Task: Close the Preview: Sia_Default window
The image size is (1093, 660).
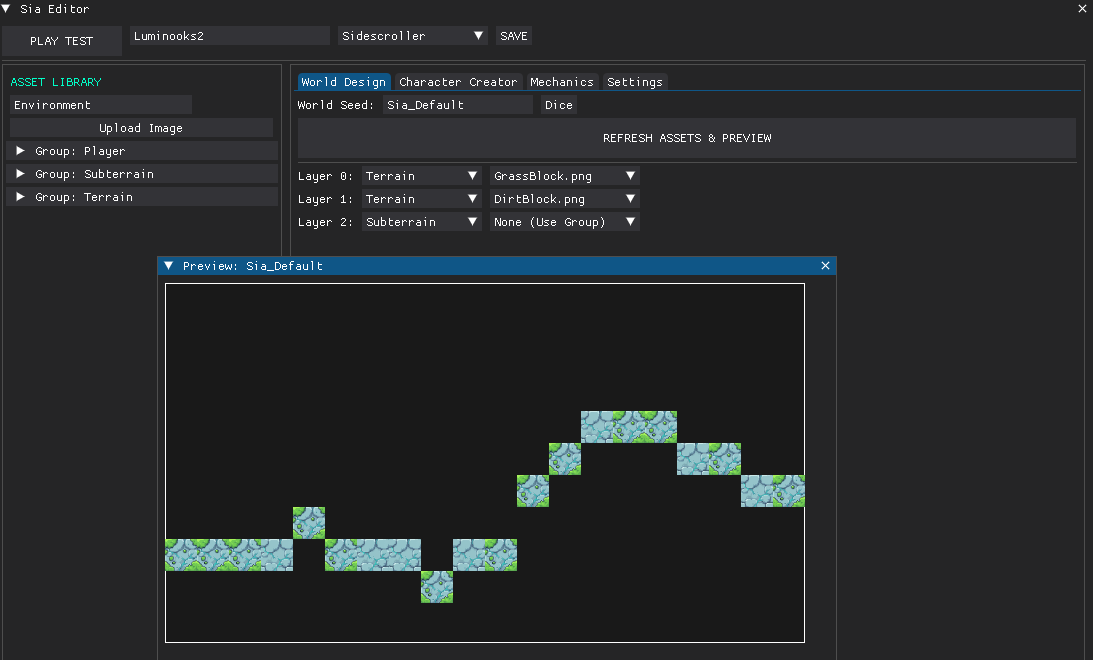Action: coord(825,266)
